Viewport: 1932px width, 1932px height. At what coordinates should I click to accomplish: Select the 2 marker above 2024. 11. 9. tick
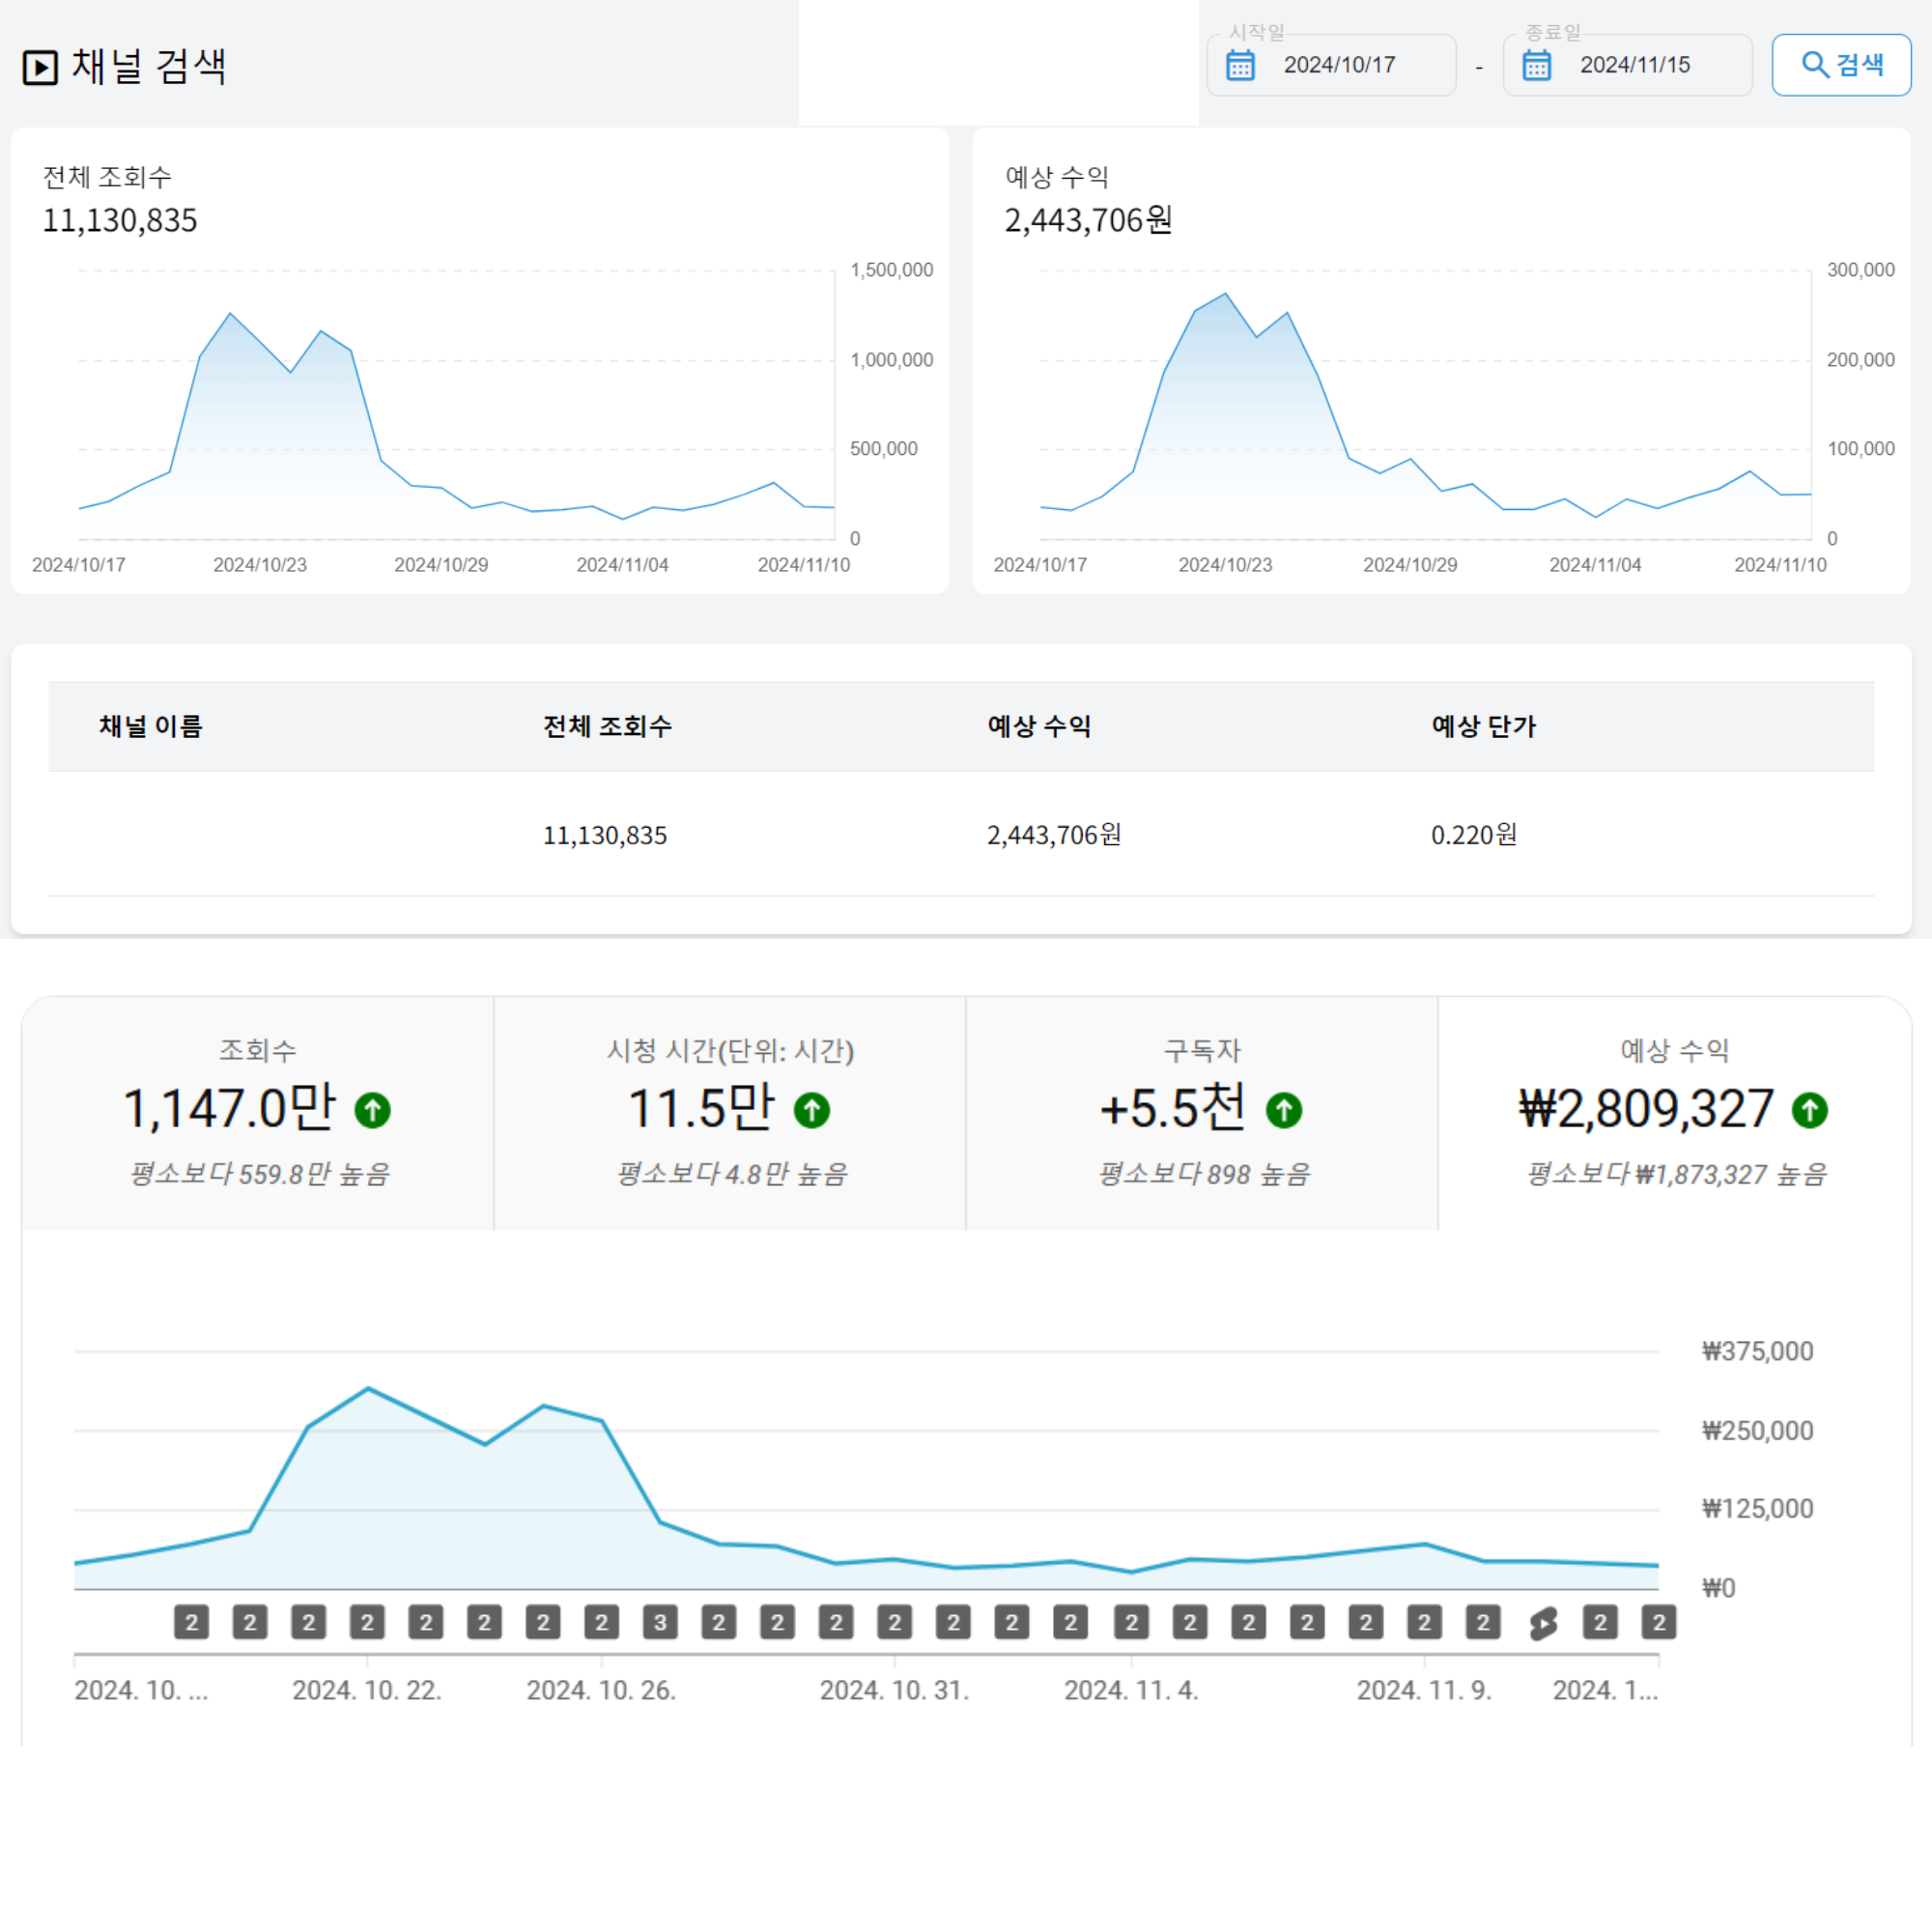pos(1424,1623)
